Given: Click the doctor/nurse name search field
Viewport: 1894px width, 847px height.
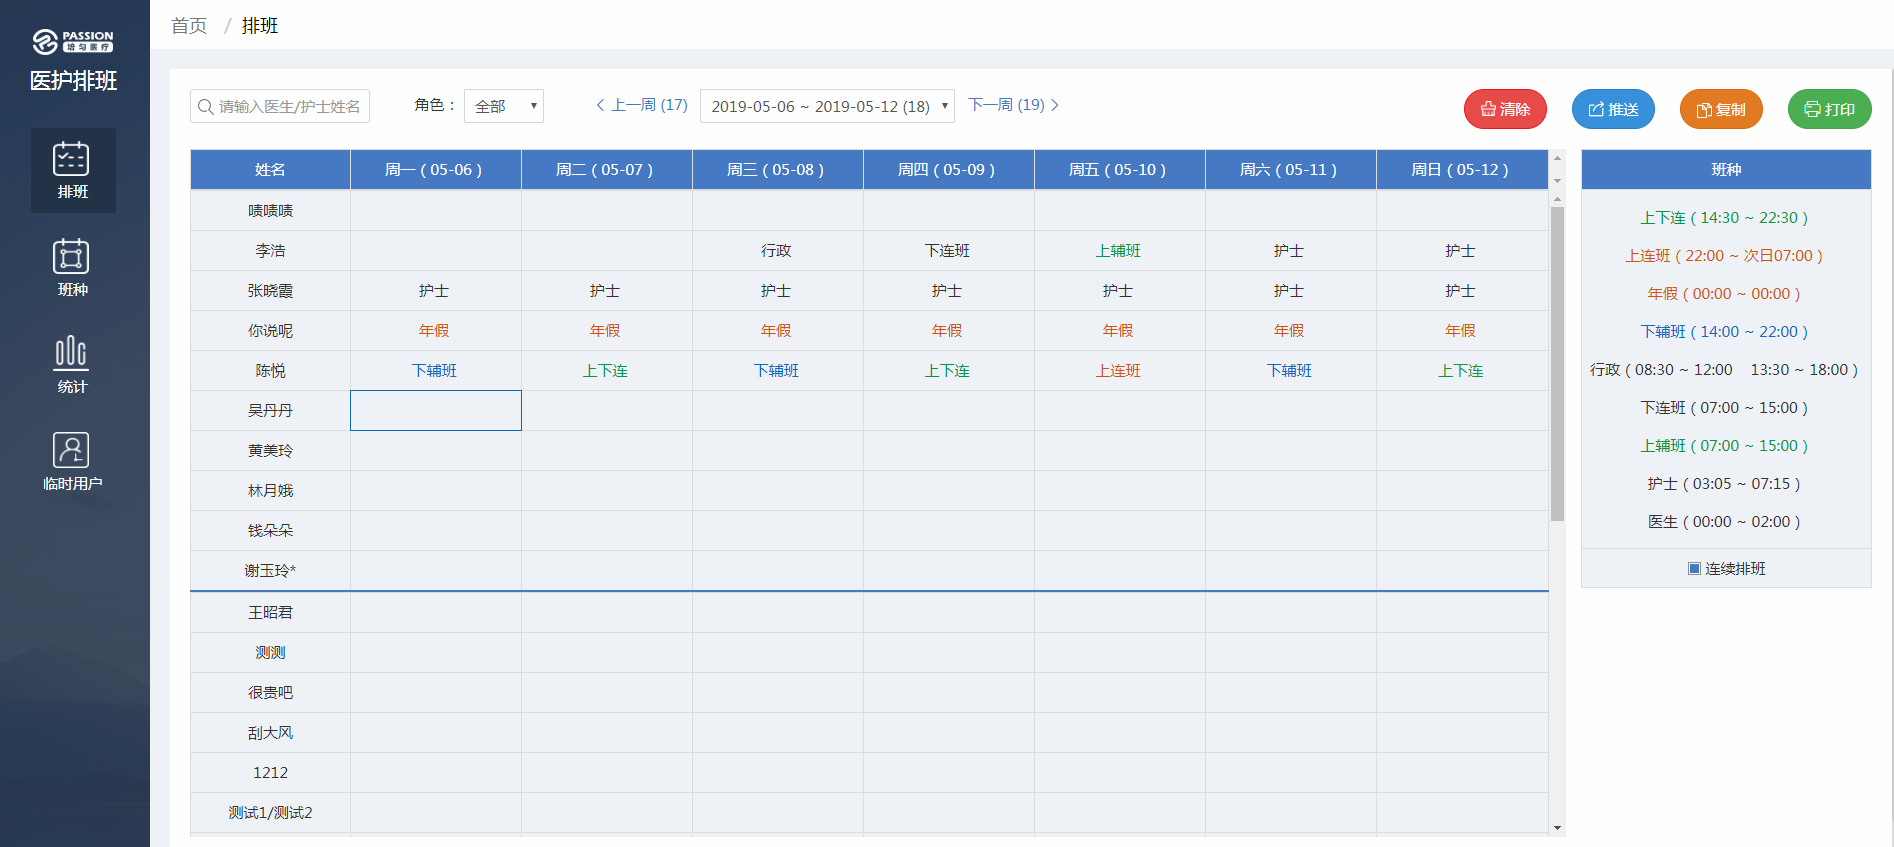Looking at the screenshot, I should (x=280, y=106).
